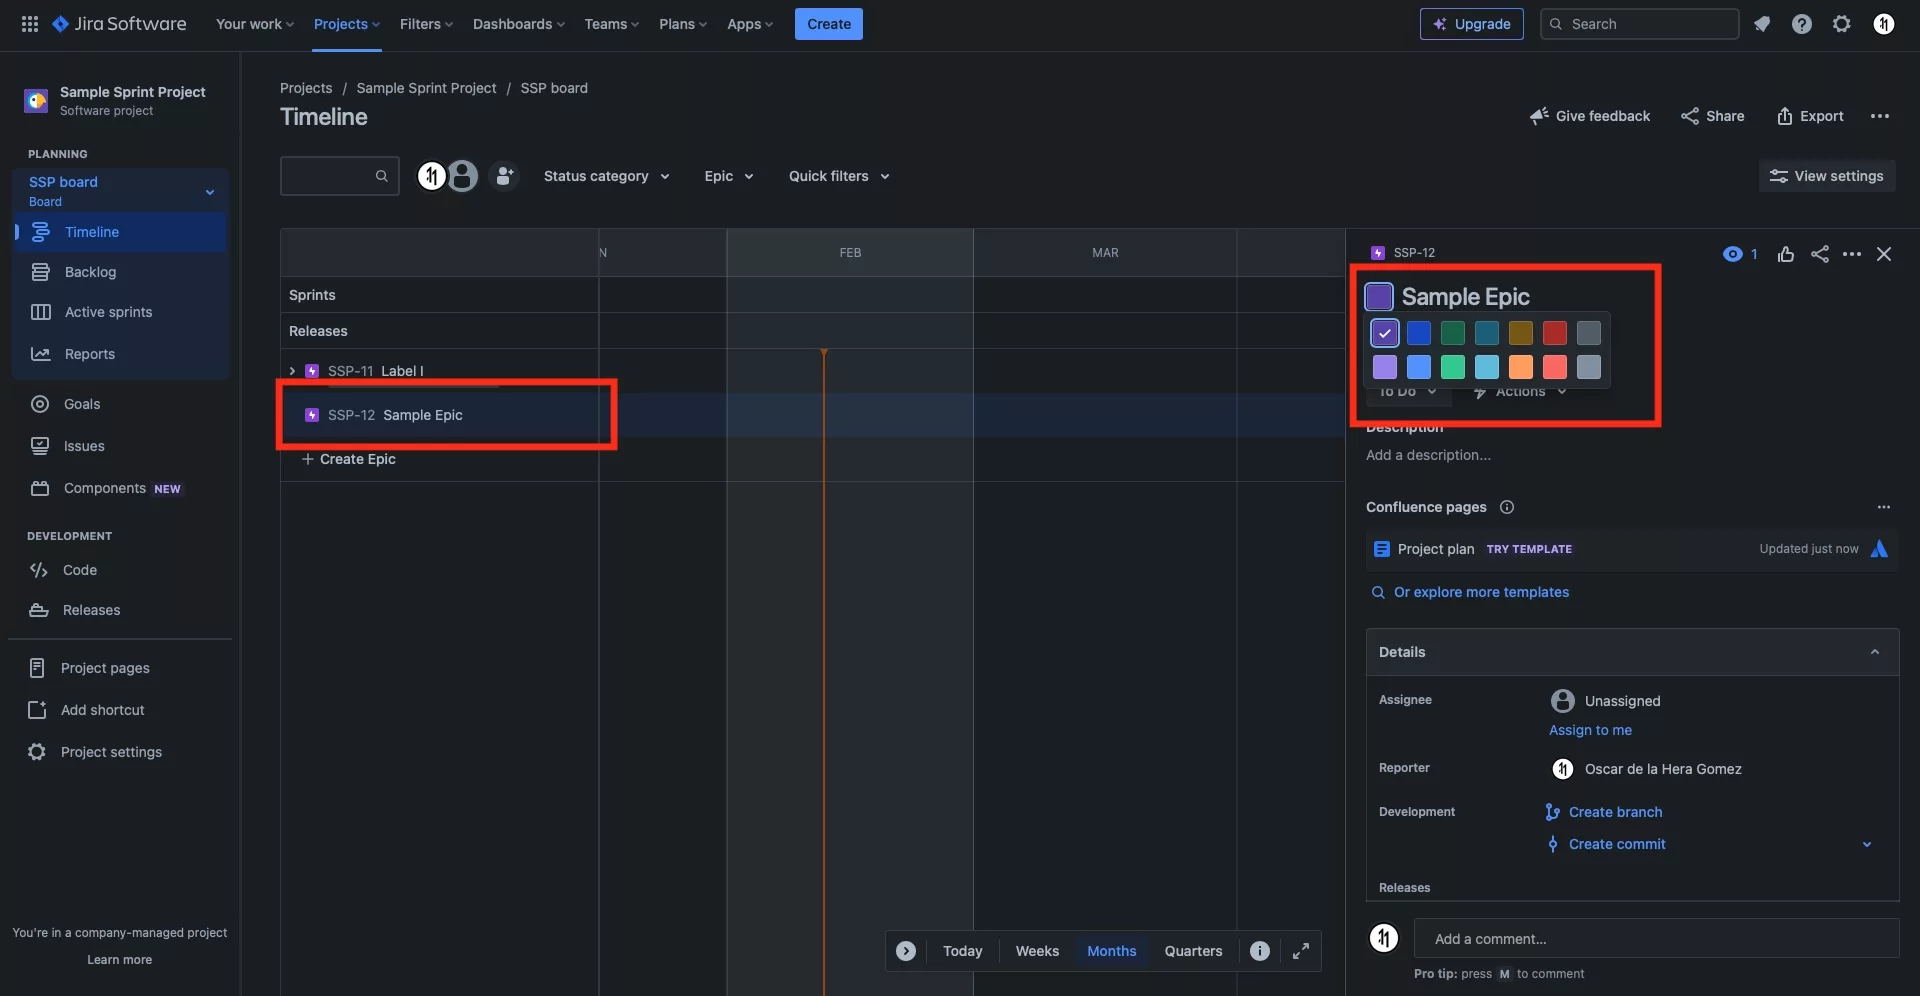Collapse the Details section

point(1875,652)
